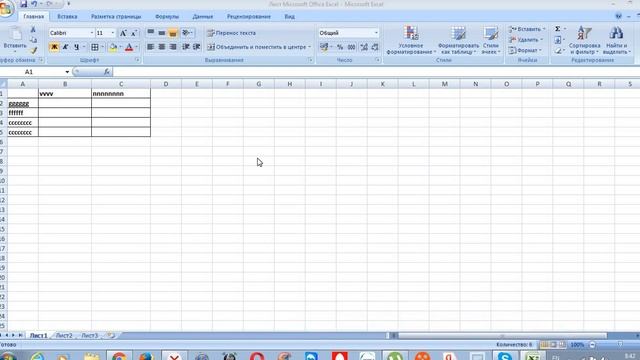Viewport: 640px width, 360px height.
Task: Open the Font Color dropdown arrow
Action: pos(137,47)
